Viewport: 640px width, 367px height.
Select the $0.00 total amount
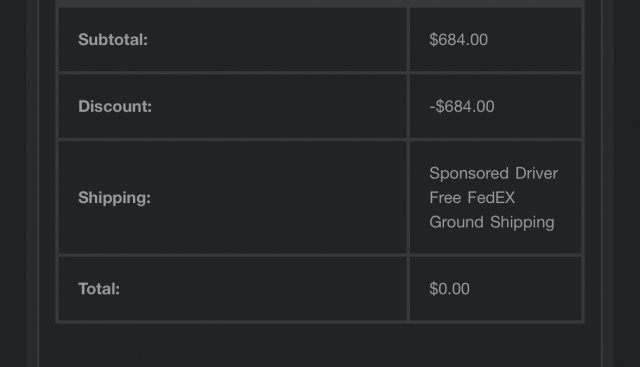tap(449, 289)
